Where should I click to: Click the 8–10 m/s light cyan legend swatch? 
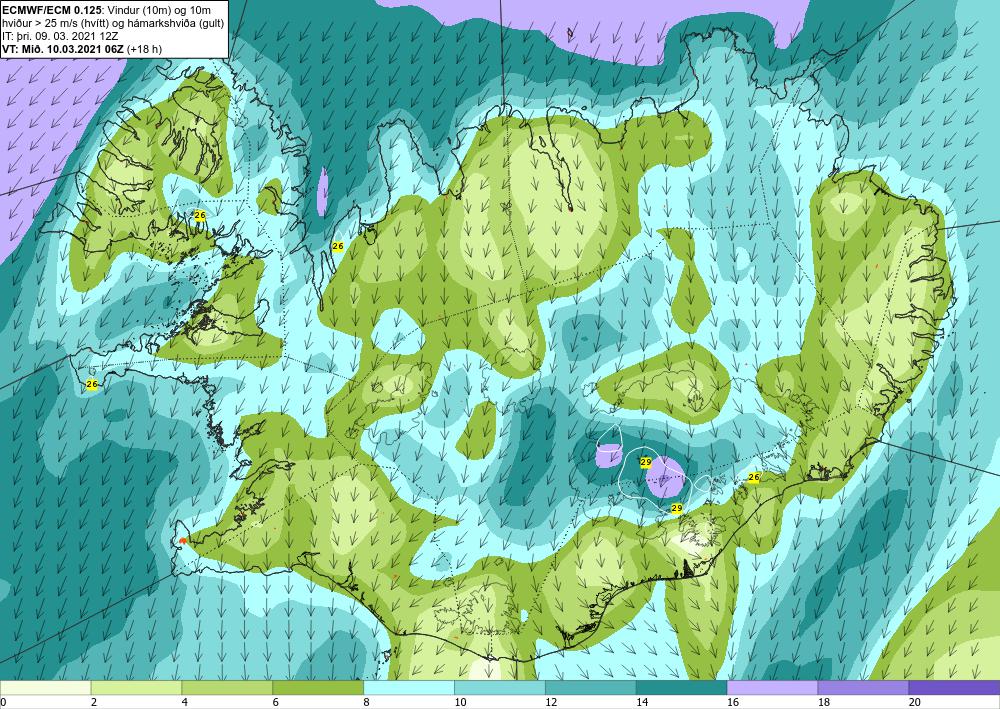409,687
